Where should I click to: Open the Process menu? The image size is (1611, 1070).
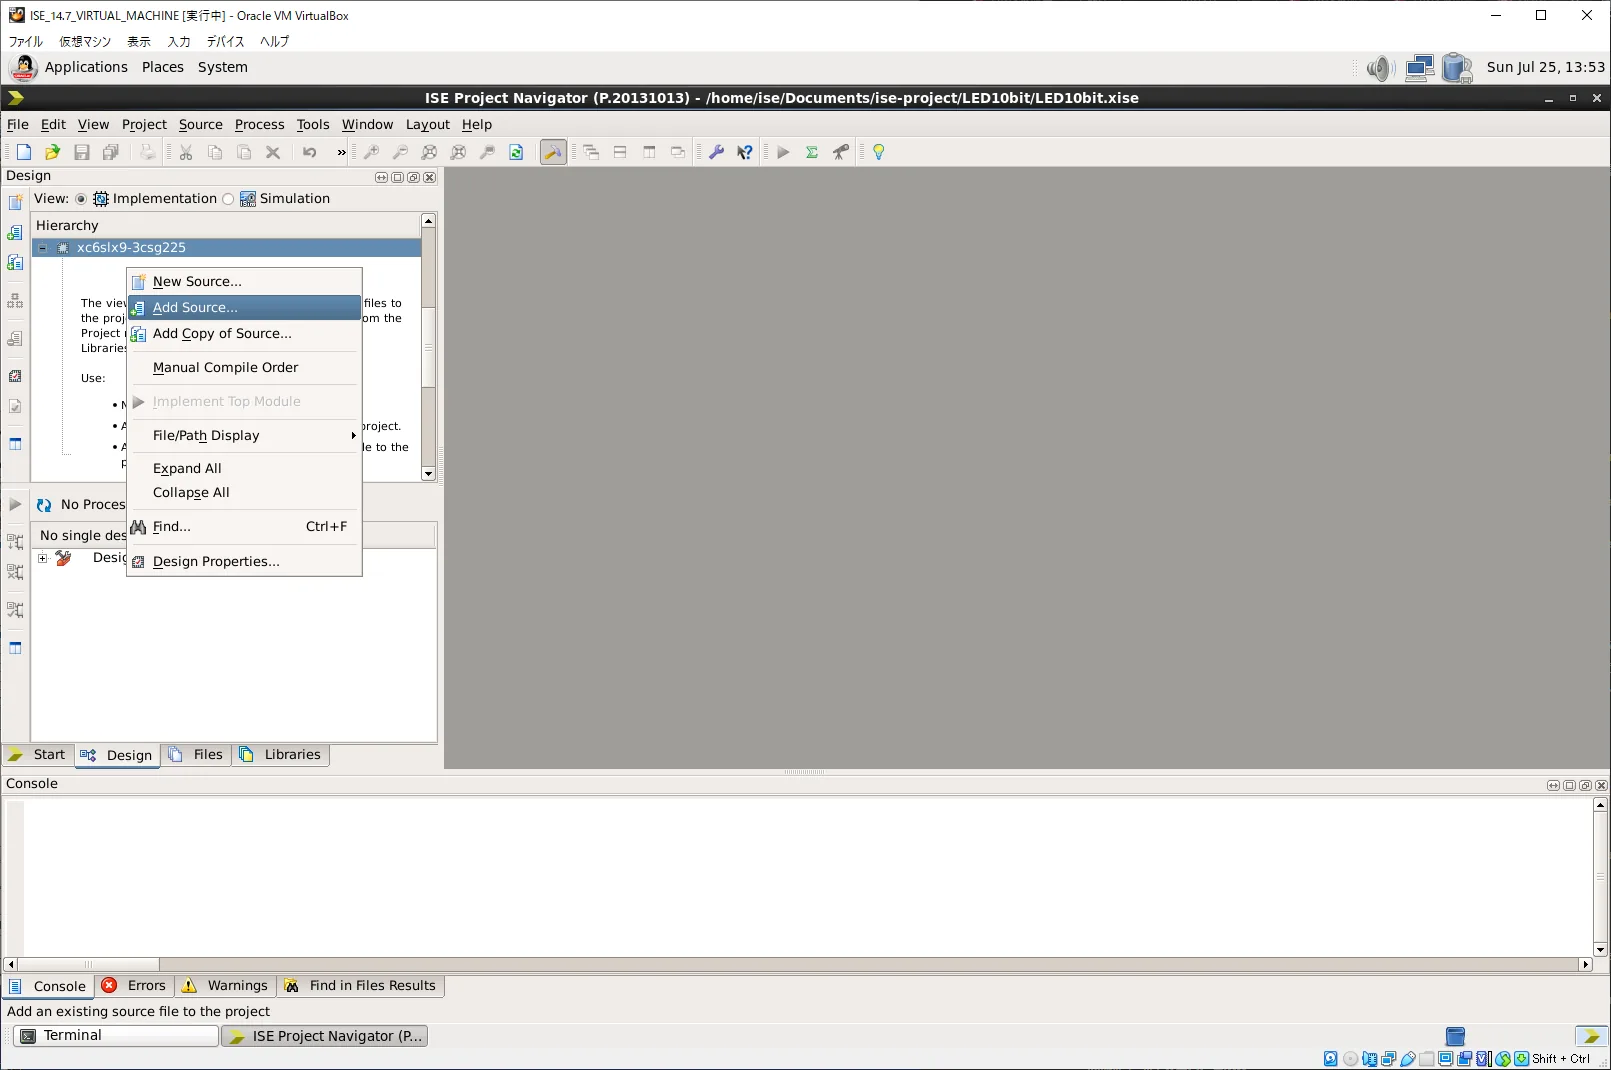[x=259, y=124]
